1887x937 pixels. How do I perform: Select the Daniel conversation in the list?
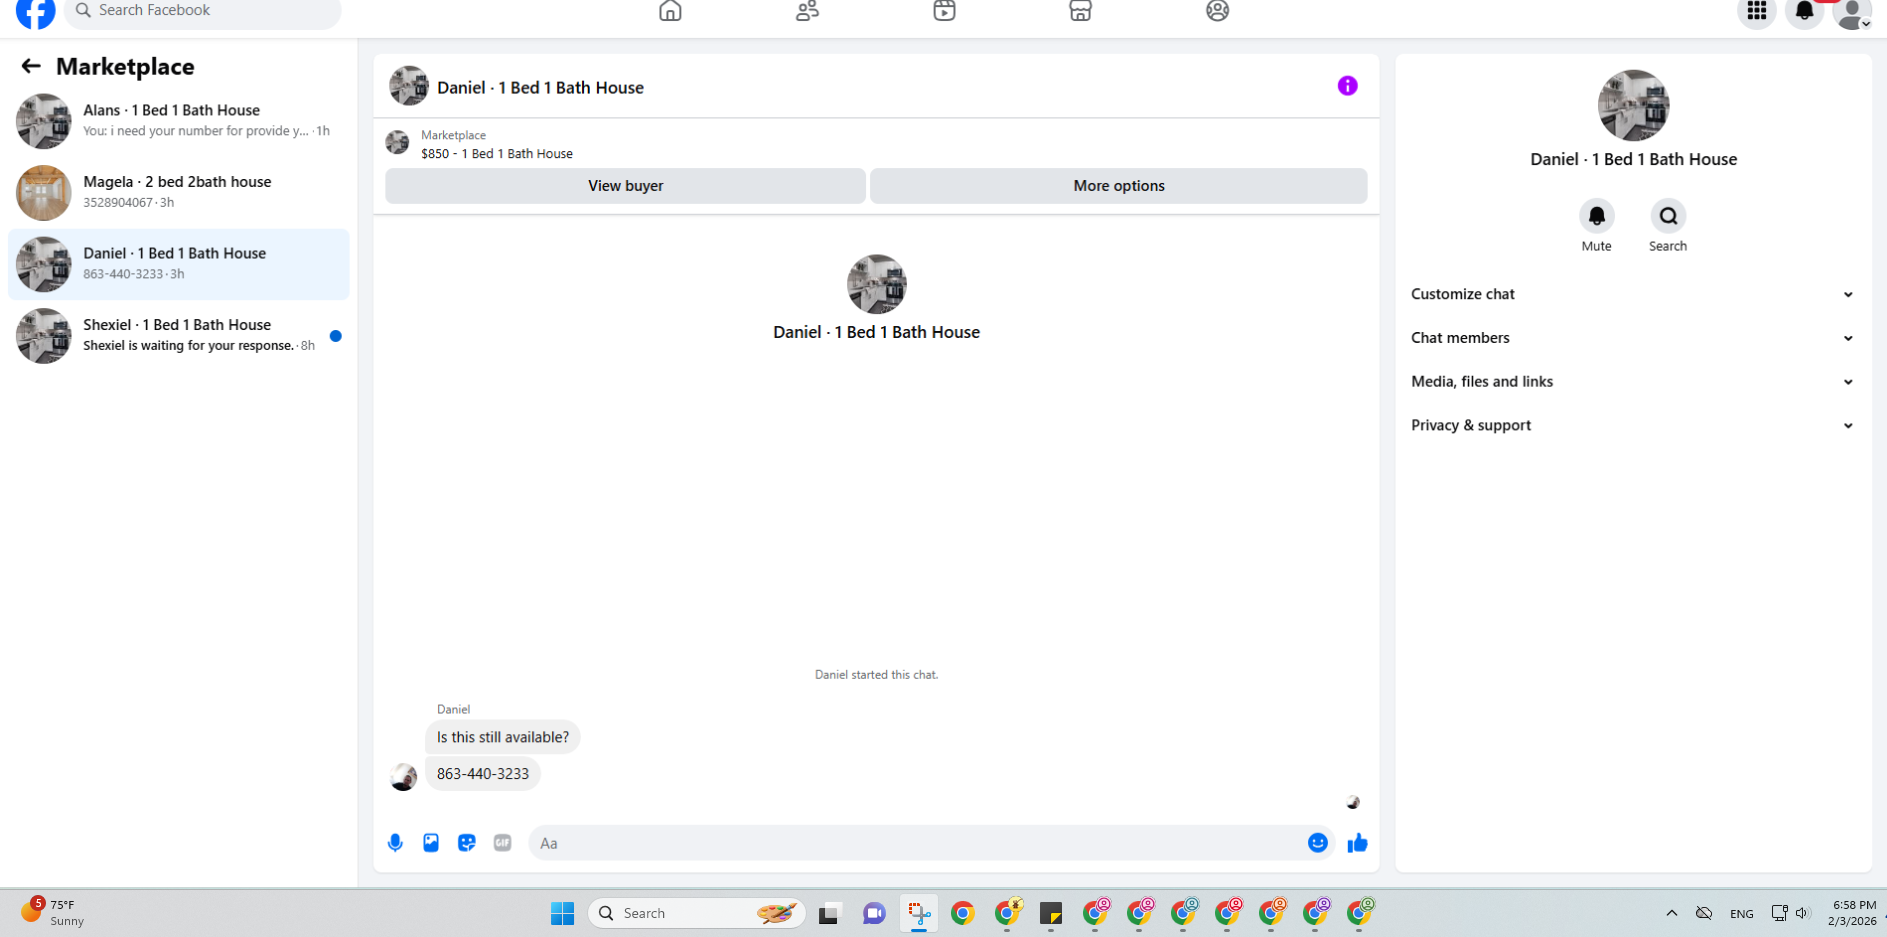[179, 264]
